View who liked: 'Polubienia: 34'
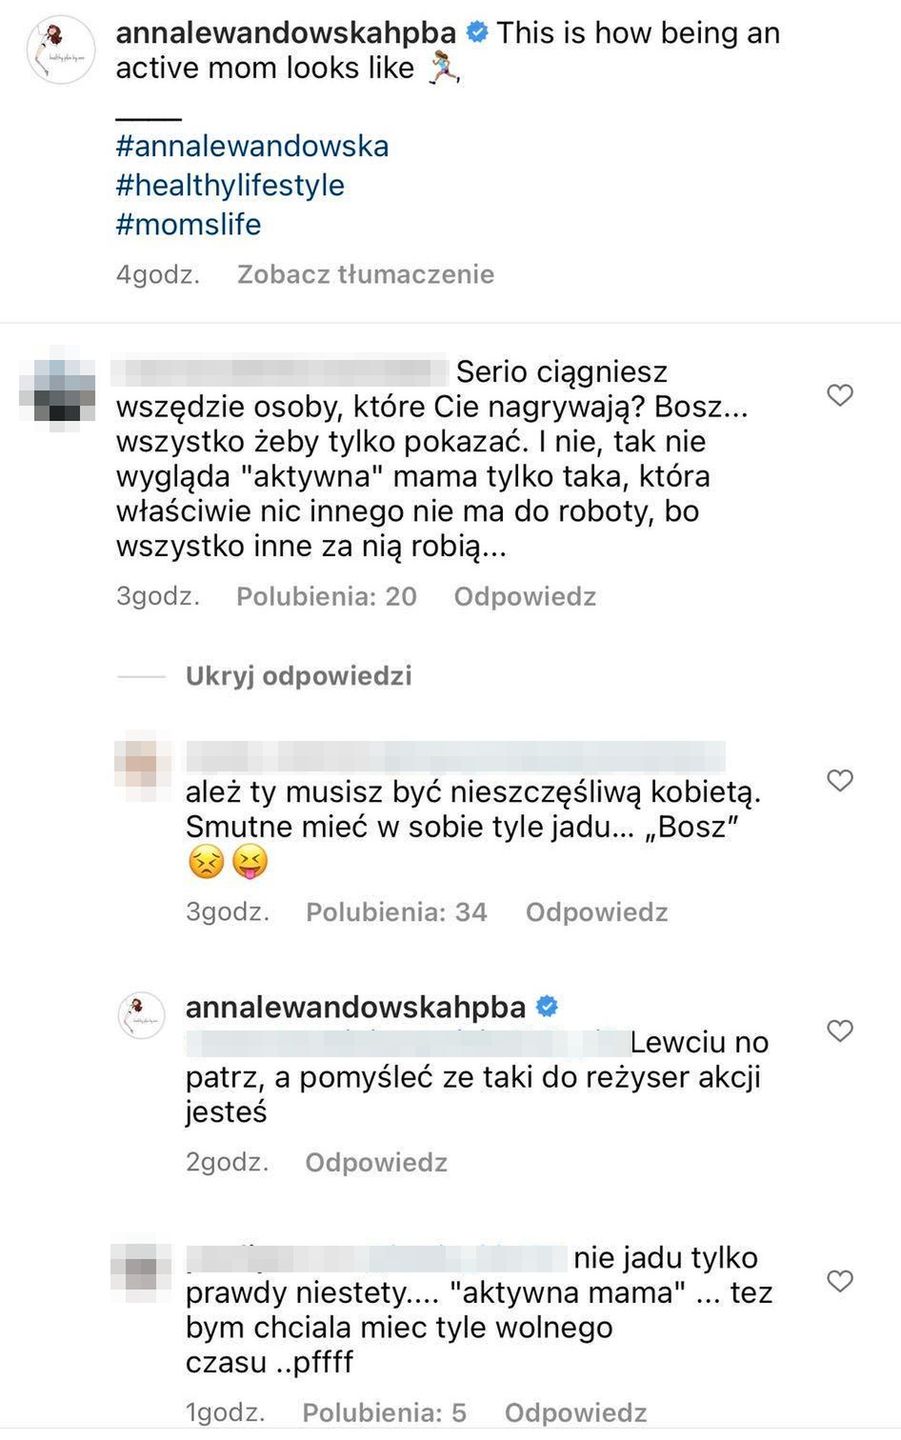This screenshot has width=901, height=1440. pos(396,912)
